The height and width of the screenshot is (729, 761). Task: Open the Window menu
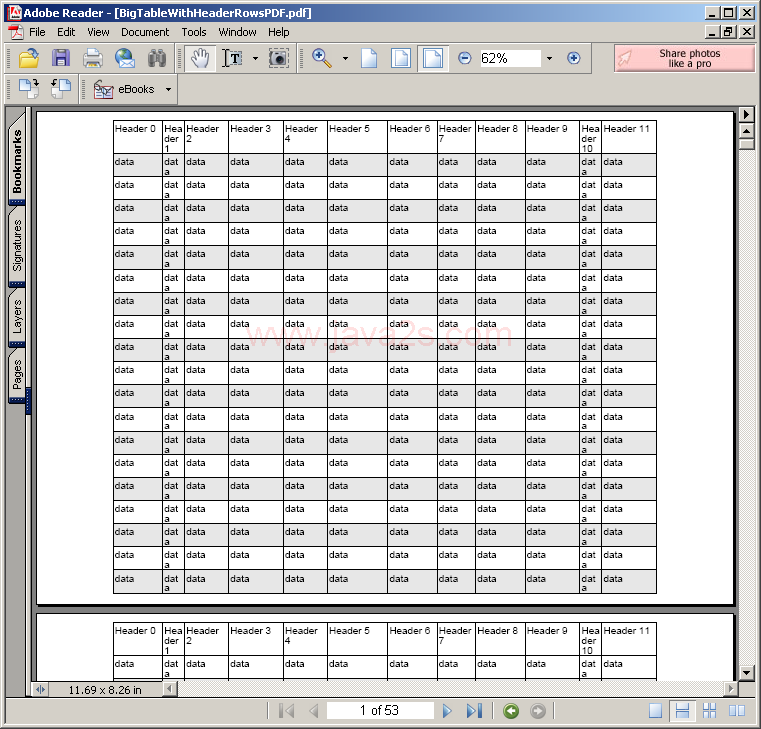pyautogui.click(x=237, y=32)
